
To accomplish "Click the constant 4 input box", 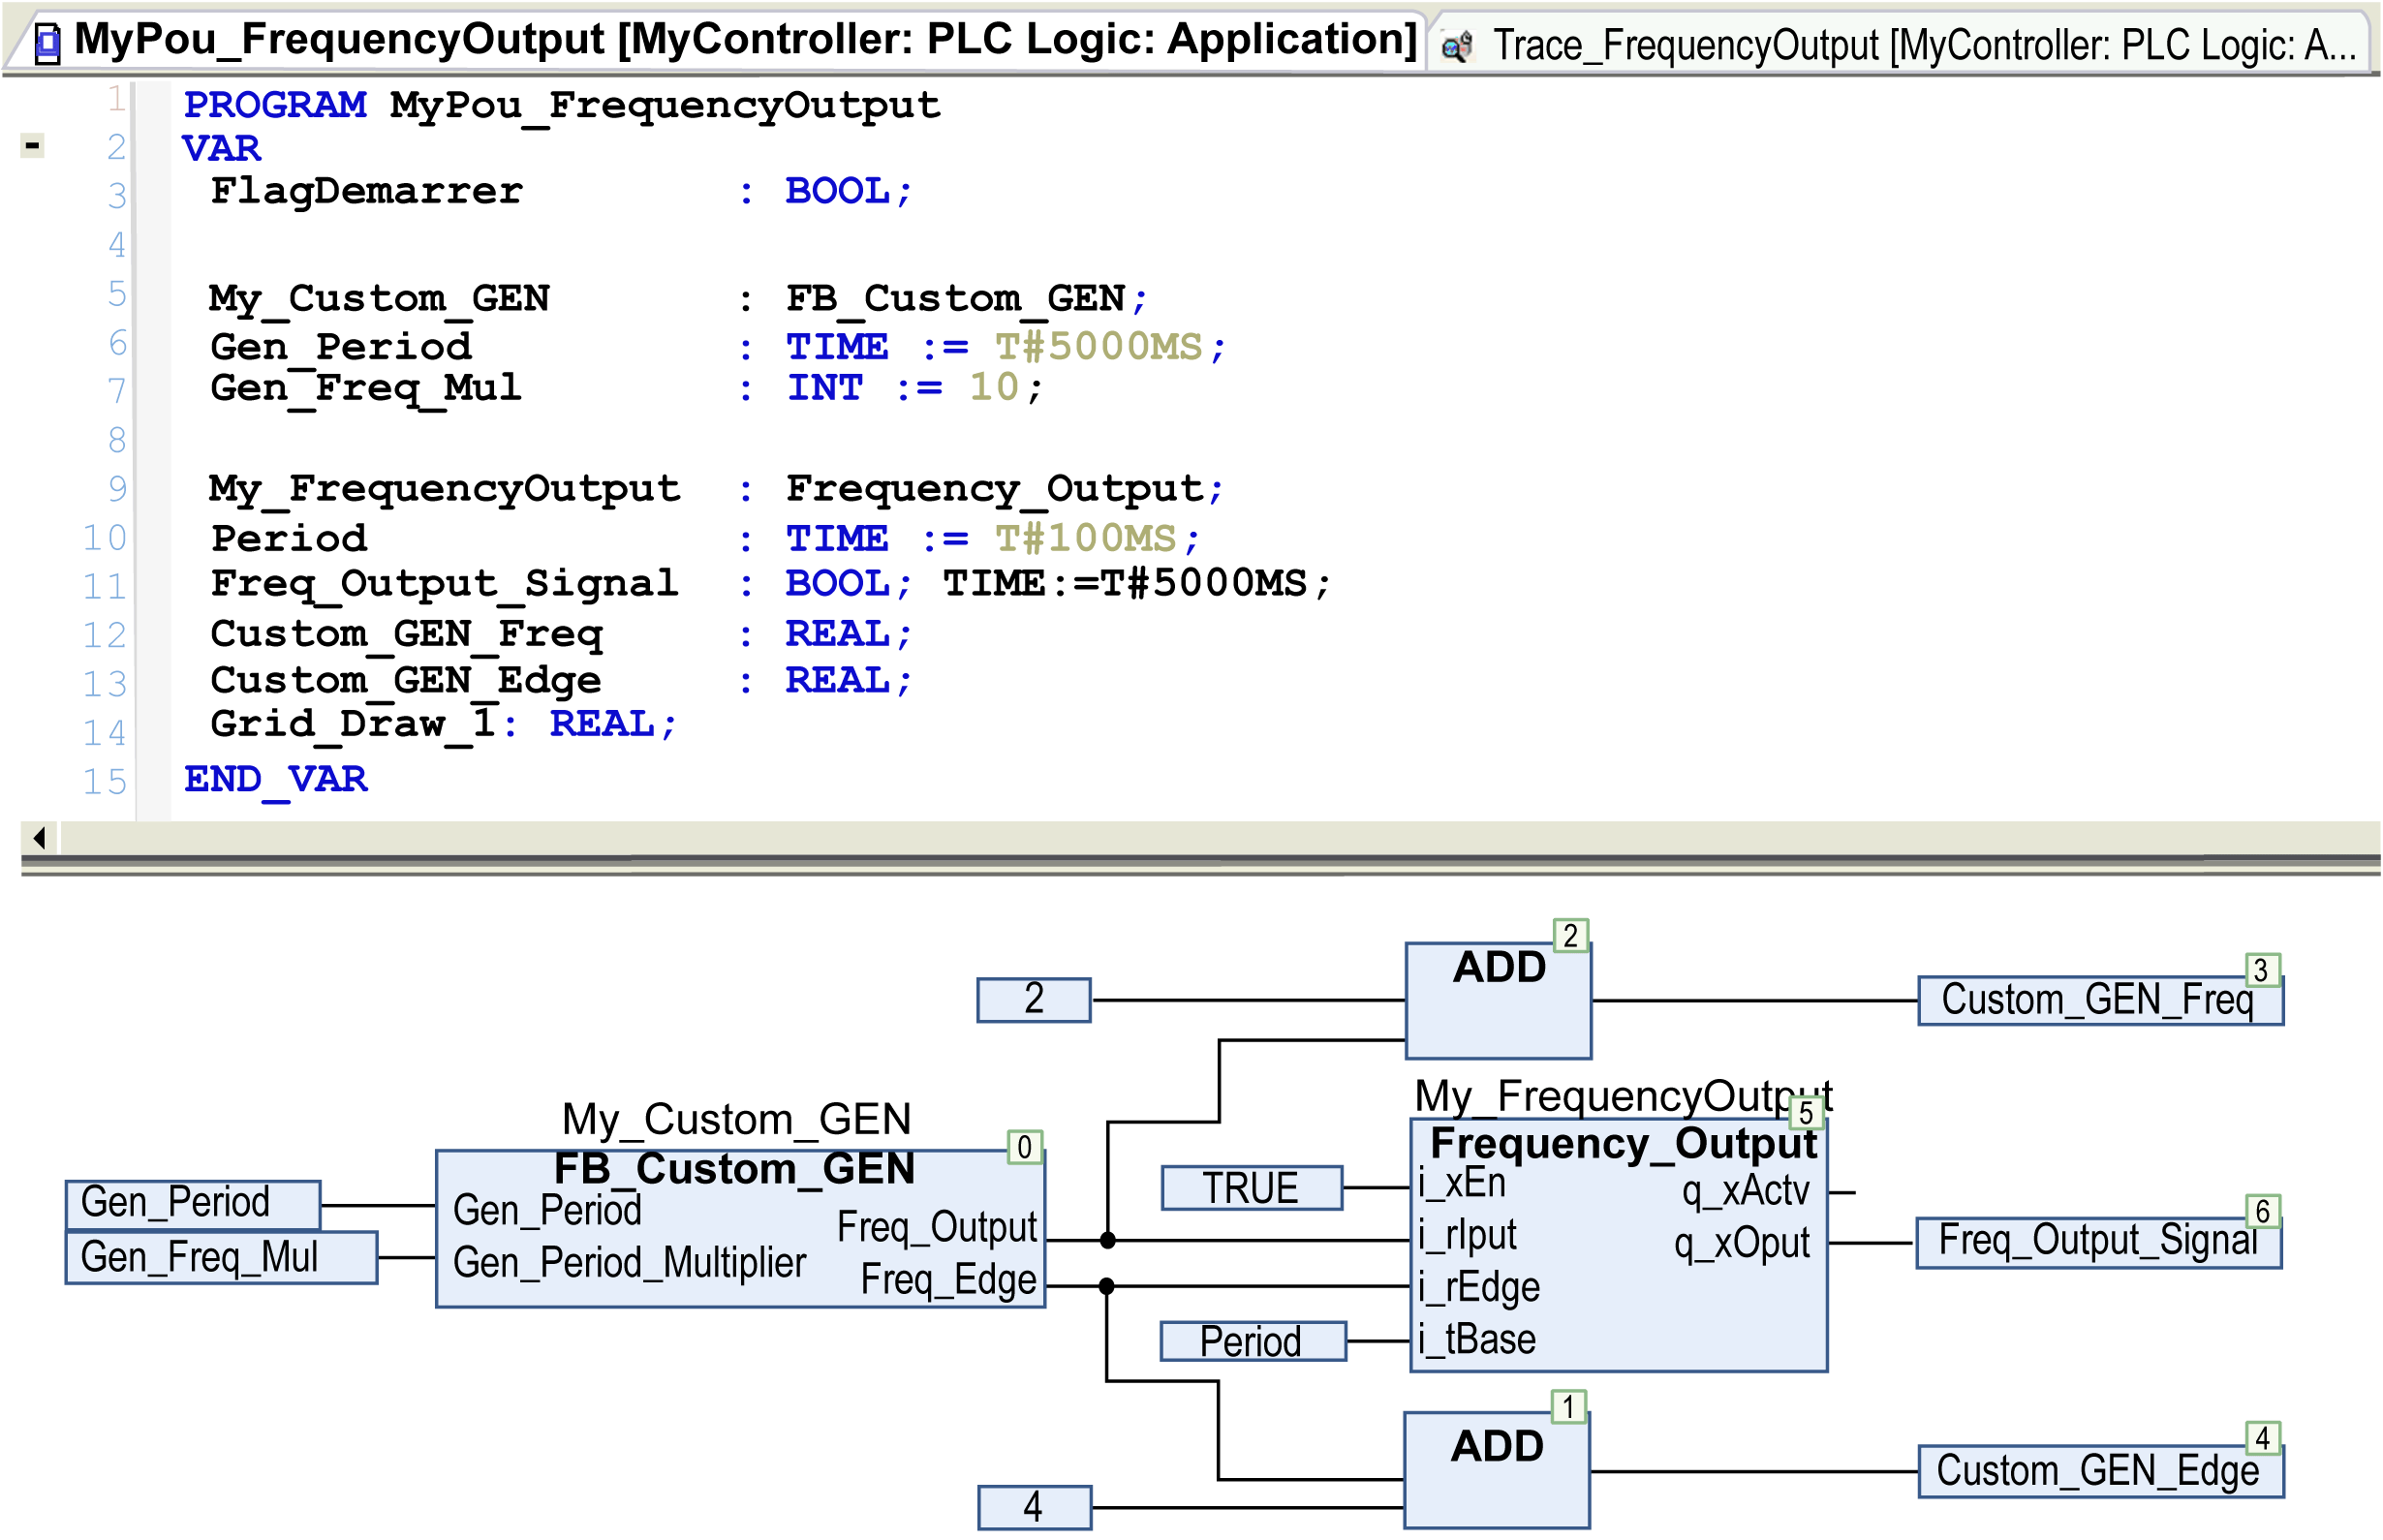I will pos(1033,1508).
